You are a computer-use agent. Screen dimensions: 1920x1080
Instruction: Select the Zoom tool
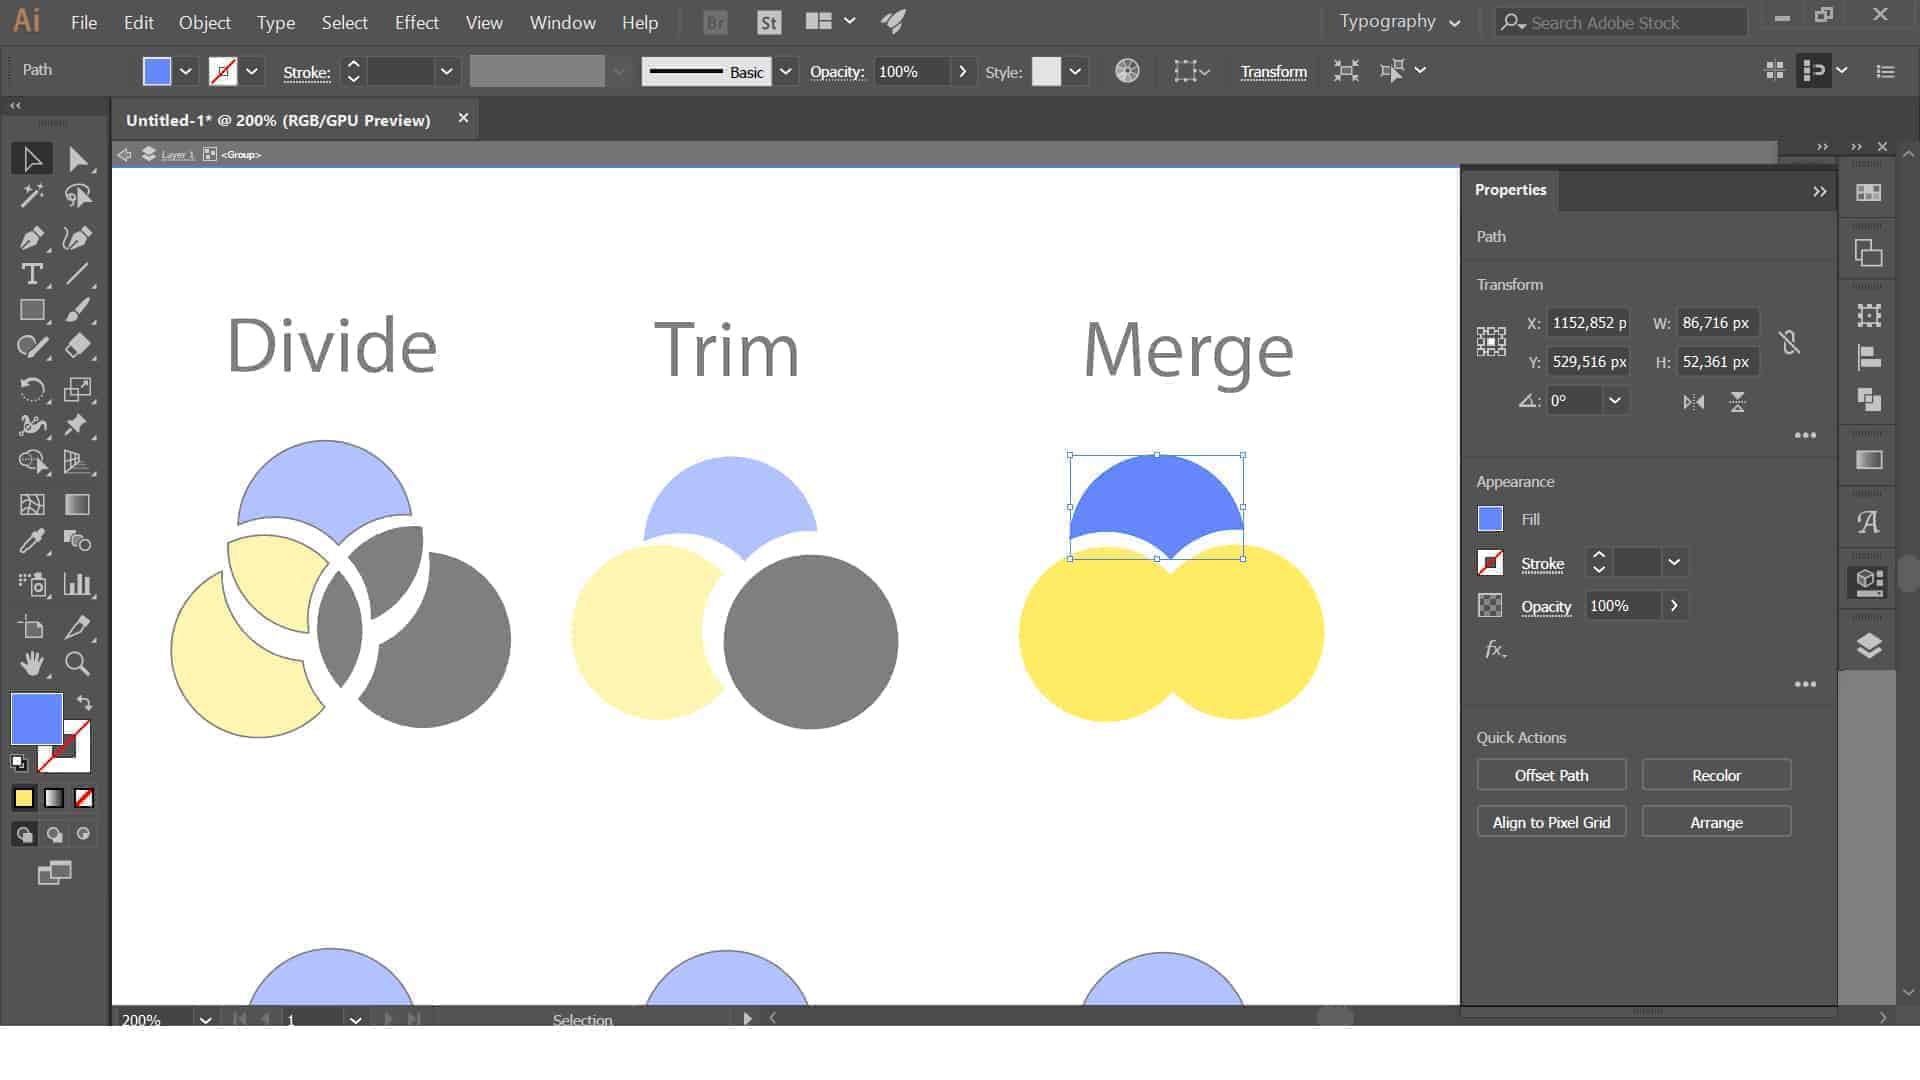(x=78, y=663)
